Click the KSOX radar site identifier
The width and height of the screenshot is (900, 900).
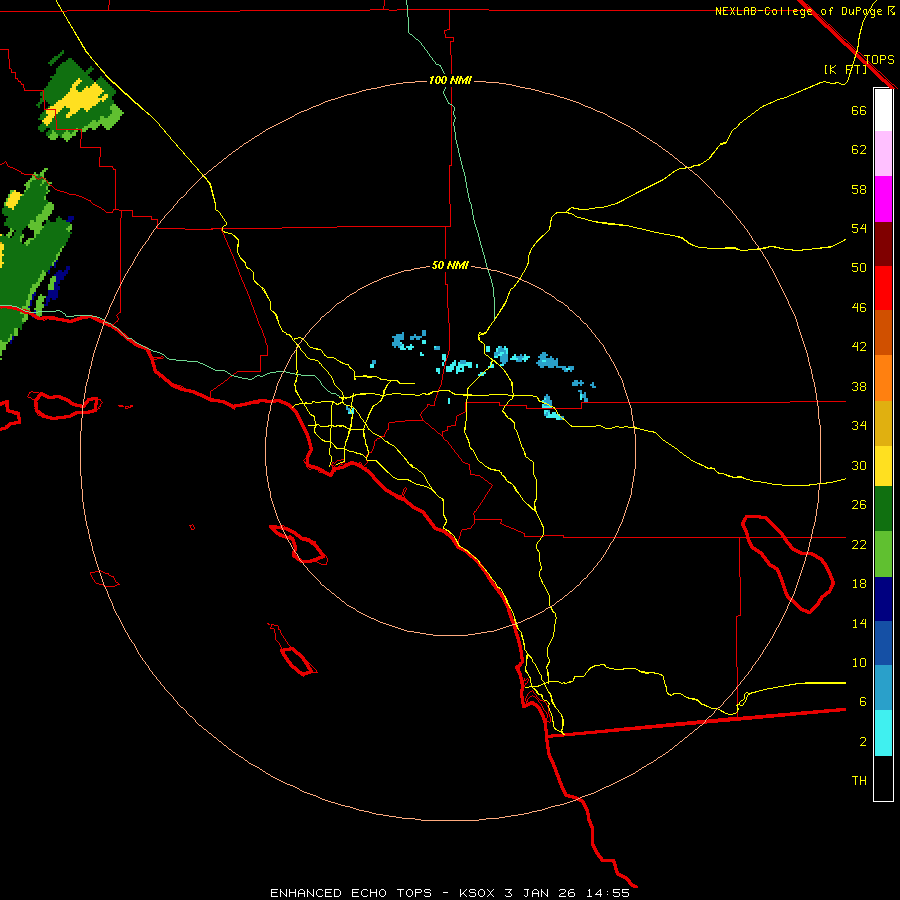[x=476, y=893]
